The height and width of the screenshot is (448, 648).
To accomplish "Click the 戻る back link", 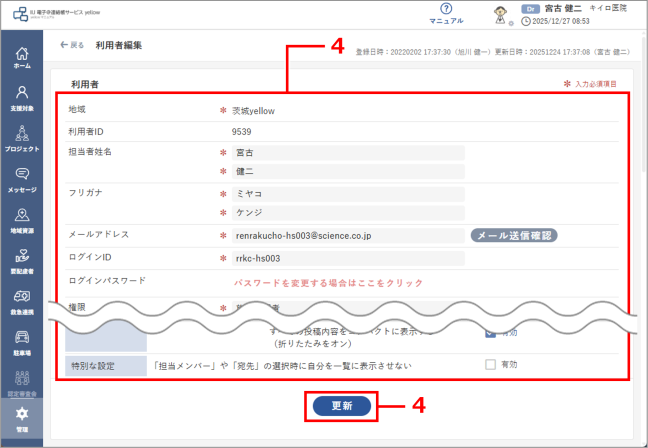I will pos(72,45).
